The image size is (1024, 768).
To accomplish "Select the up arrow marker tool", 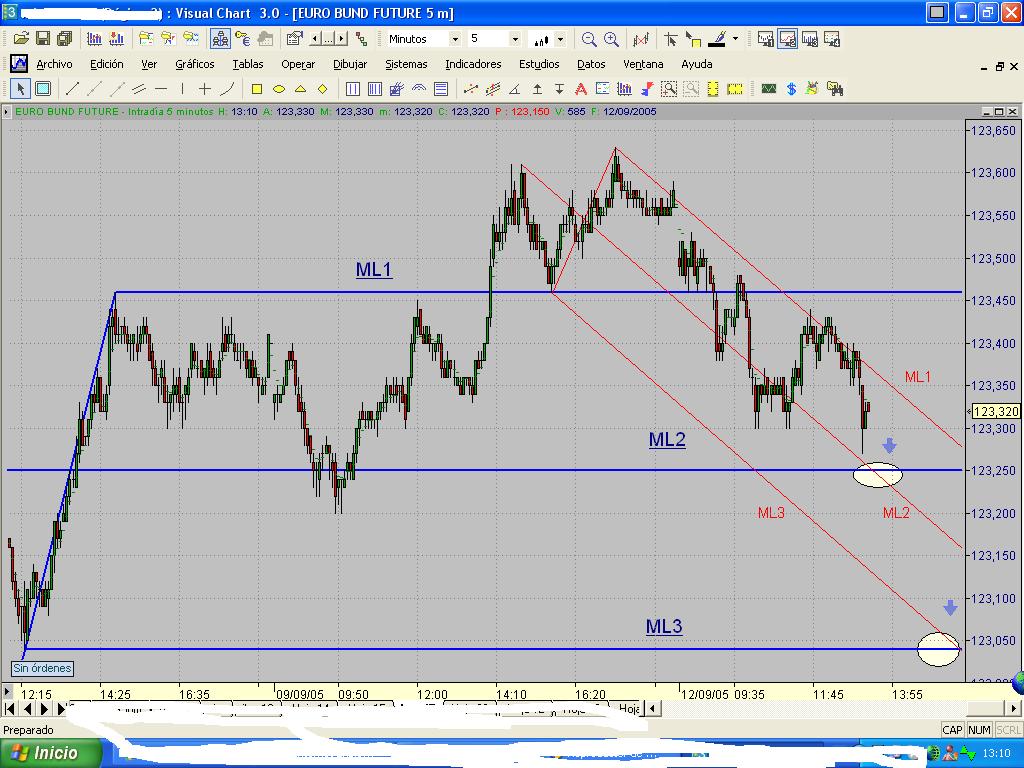I will coord(537,88).
